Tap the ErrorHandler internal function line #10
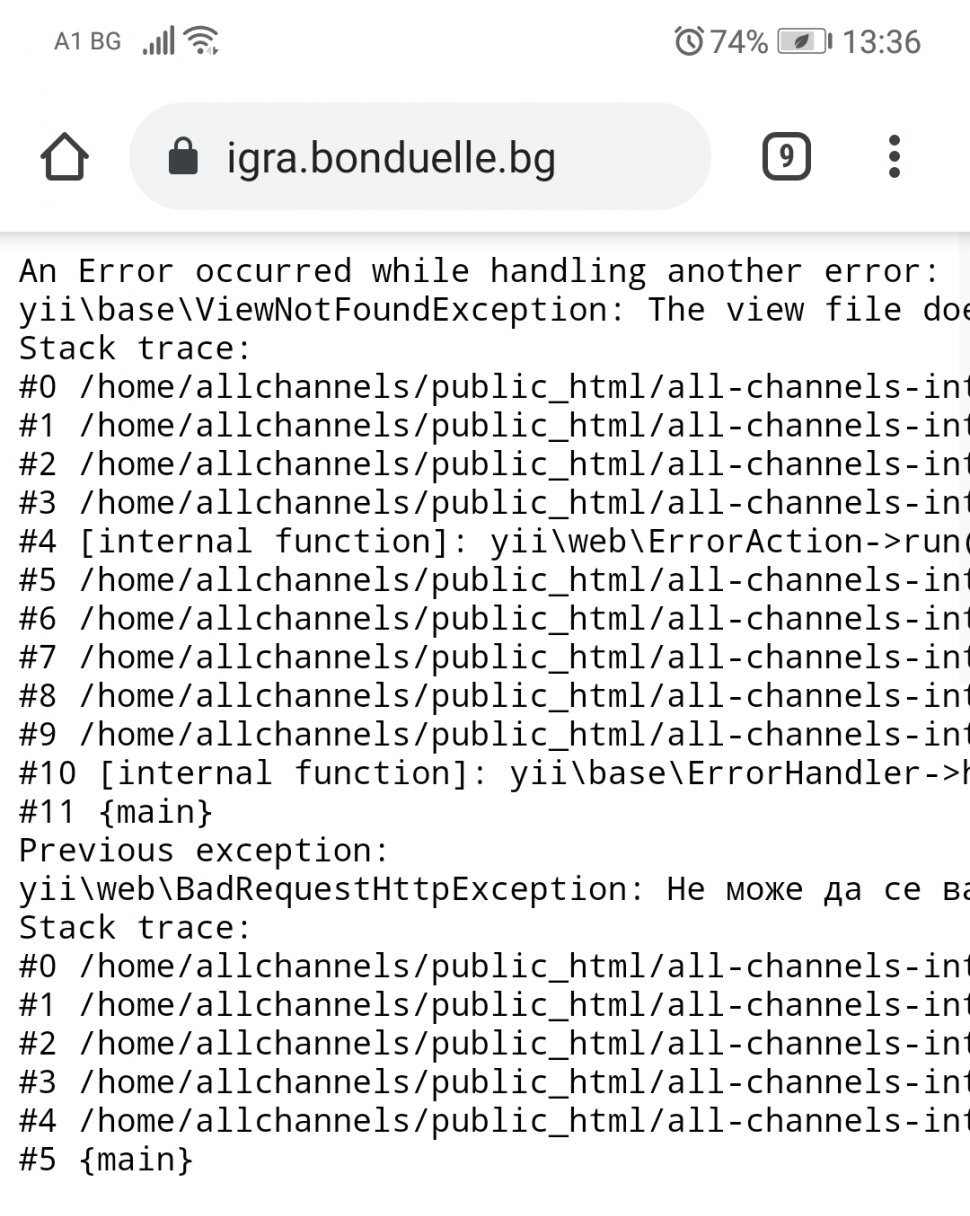 click(490, 773)
